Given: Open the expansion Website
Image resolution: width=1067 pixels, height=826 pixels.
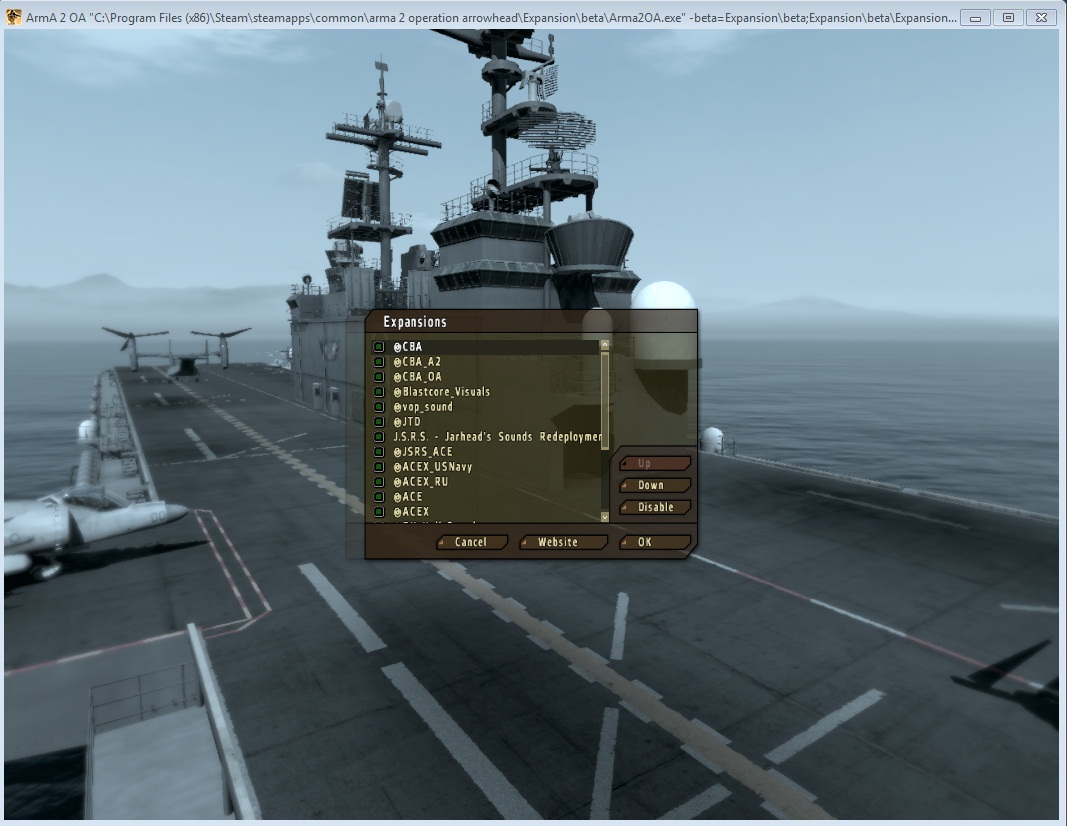Looking at the screenshot, I should (563, 542).
